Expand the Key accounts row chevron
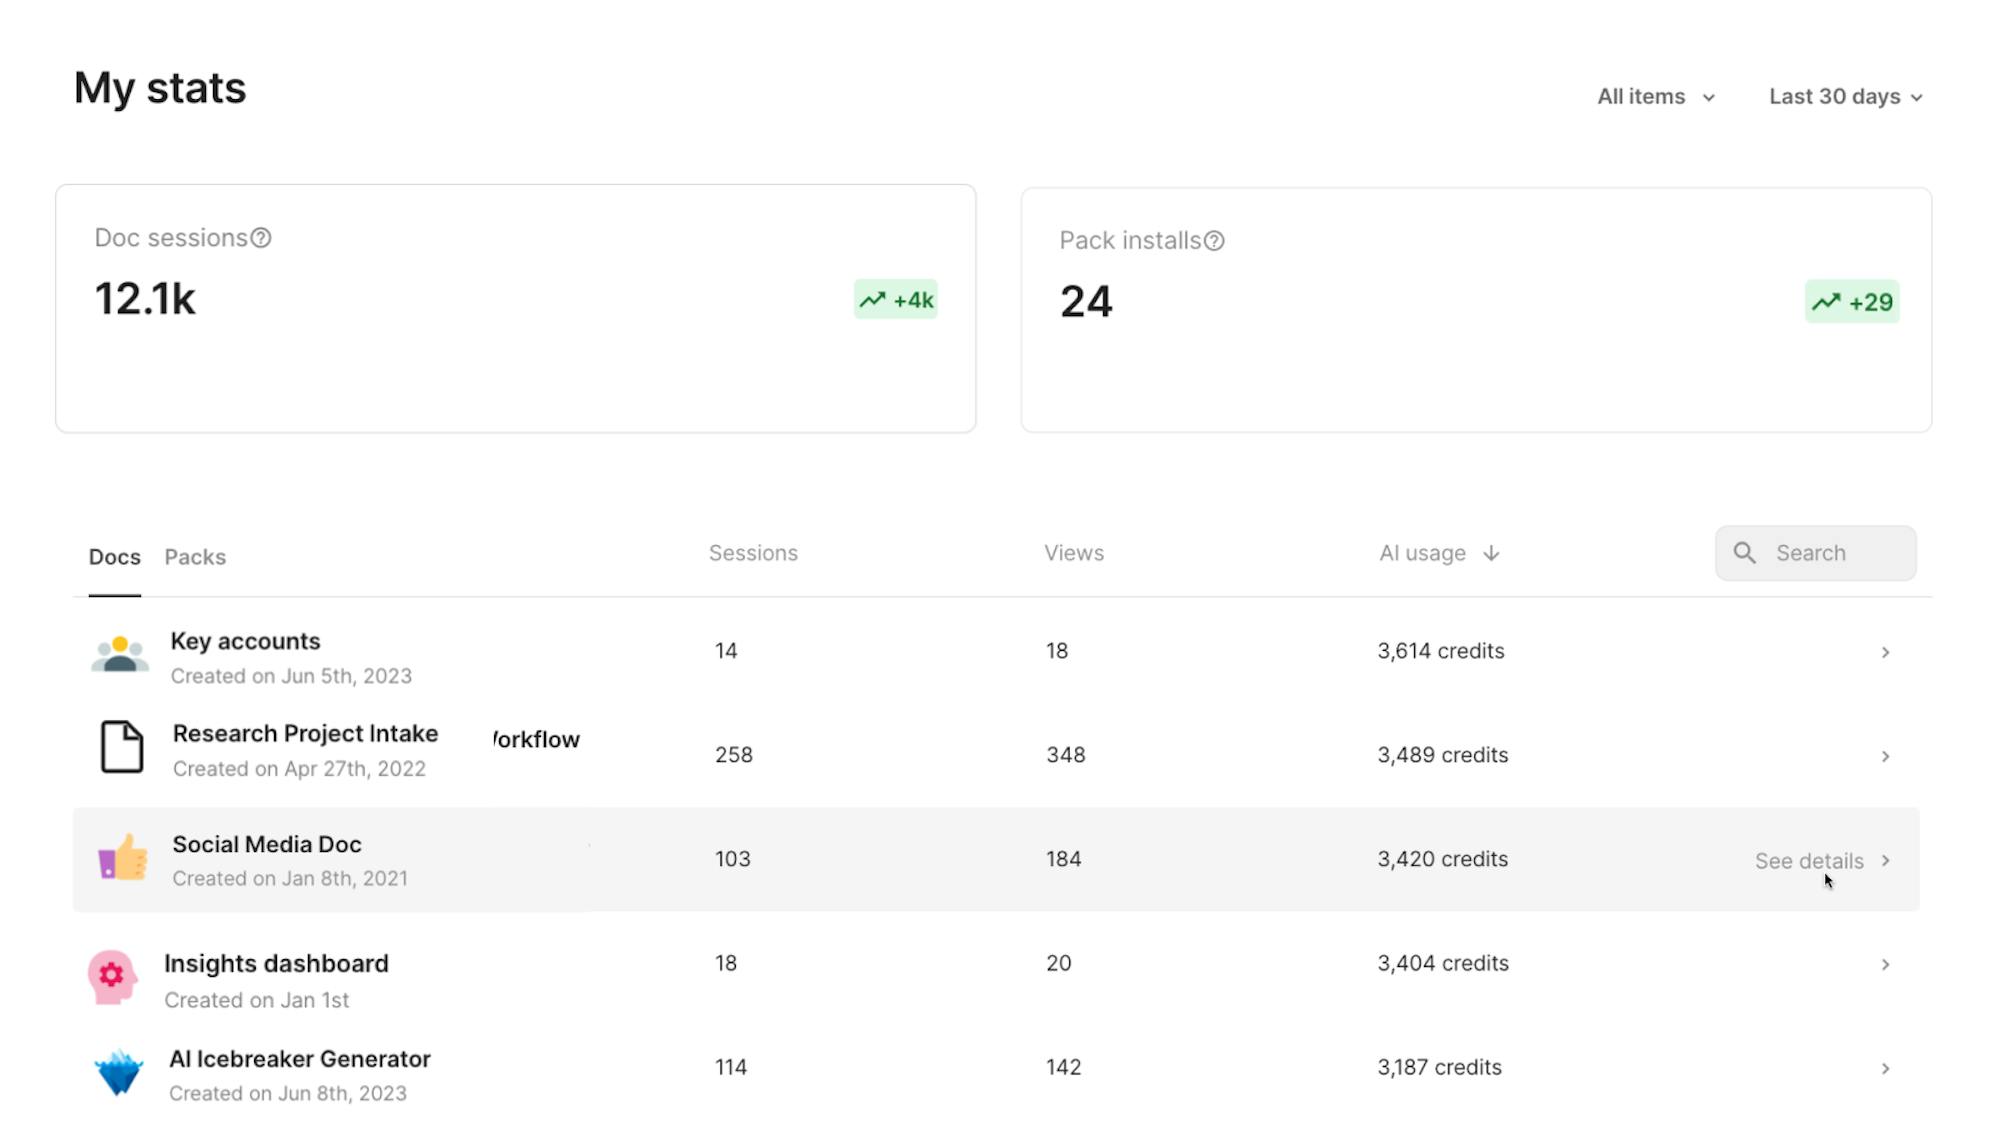 click(x=1885, y=653)
